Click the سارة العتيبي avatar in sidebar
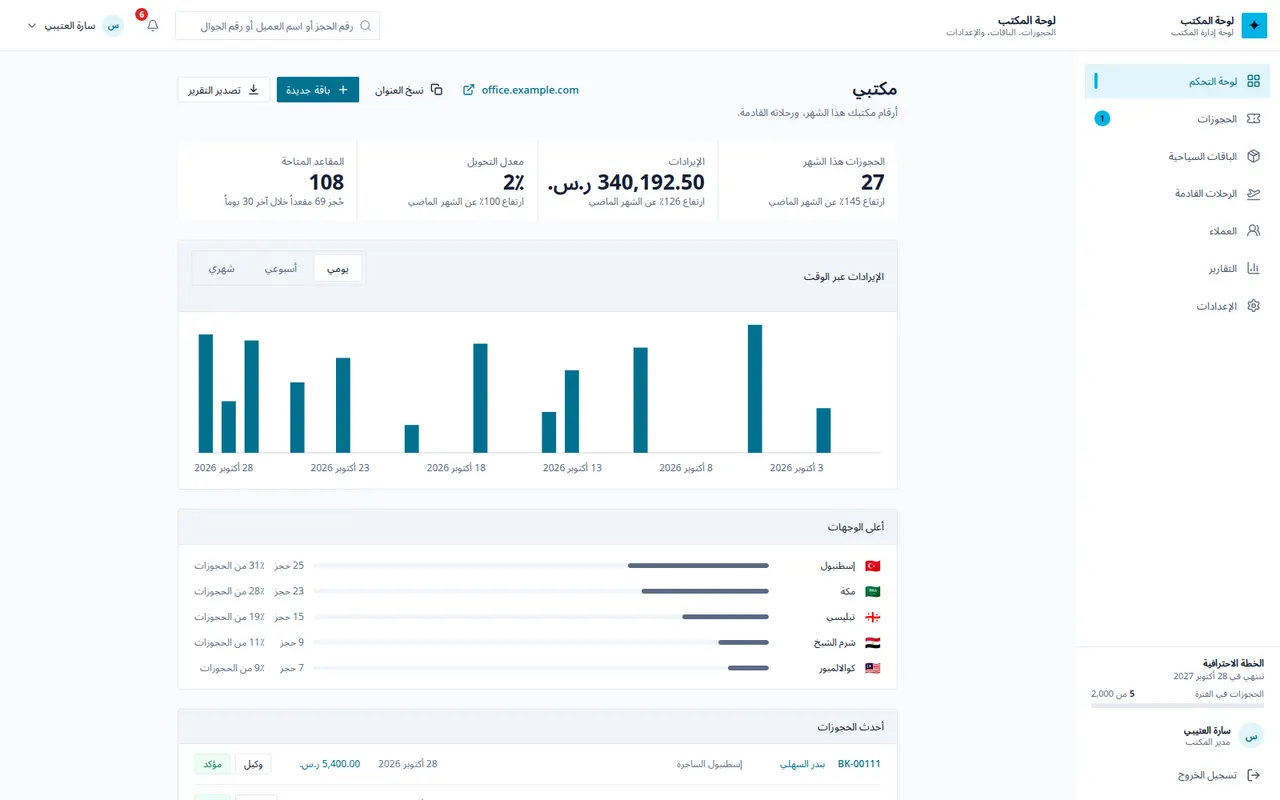Viewport: 1280px width, 800px height. (x=1251, y=736)
